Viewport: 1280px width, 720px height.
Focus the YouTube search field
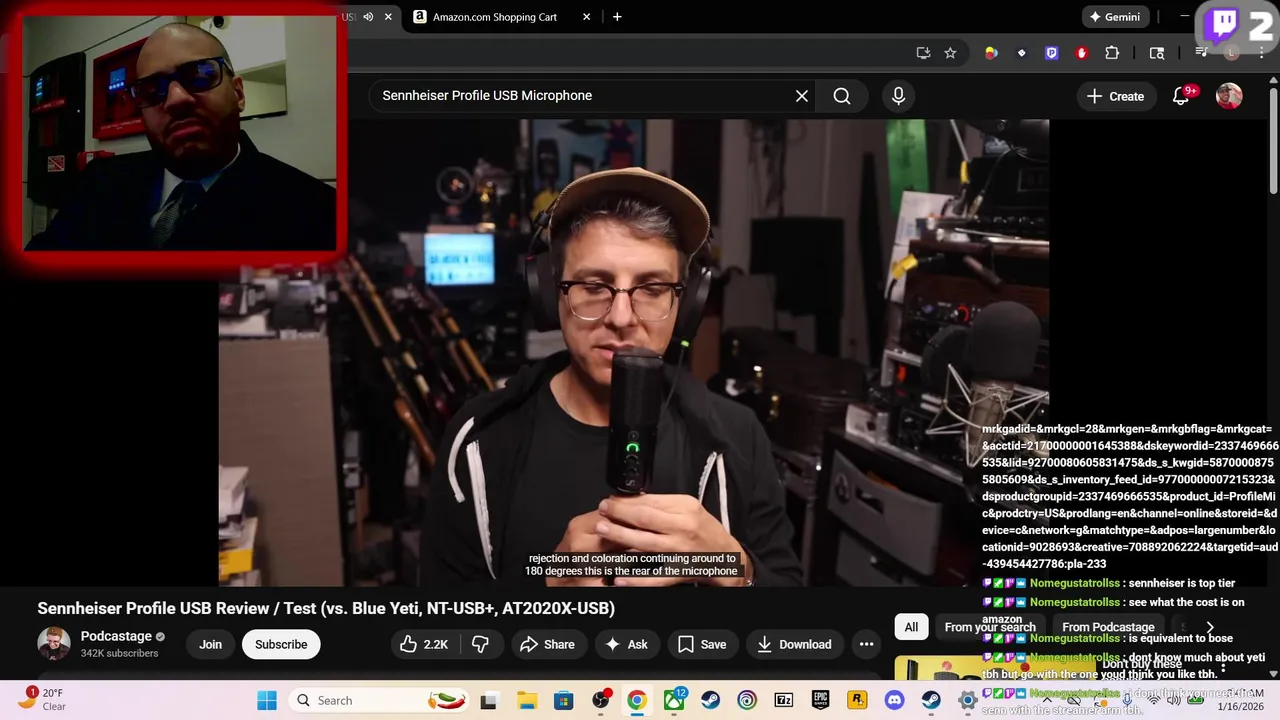(585, 96)
